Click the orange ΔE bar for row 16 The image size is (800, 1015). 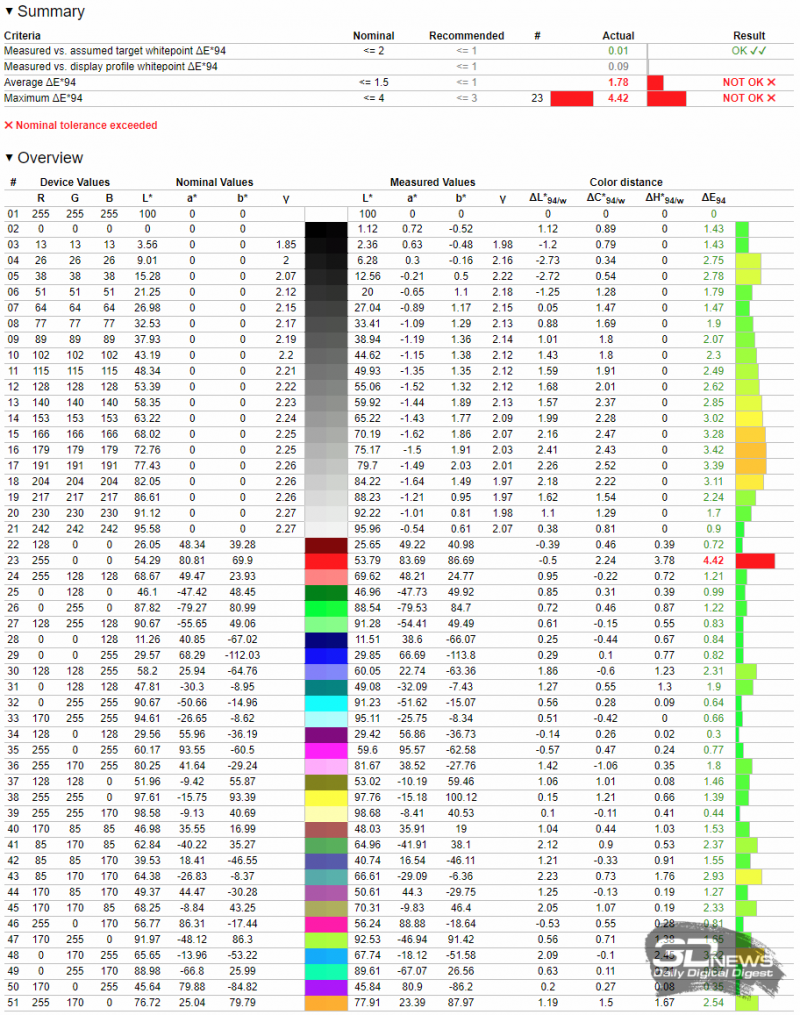751,450
